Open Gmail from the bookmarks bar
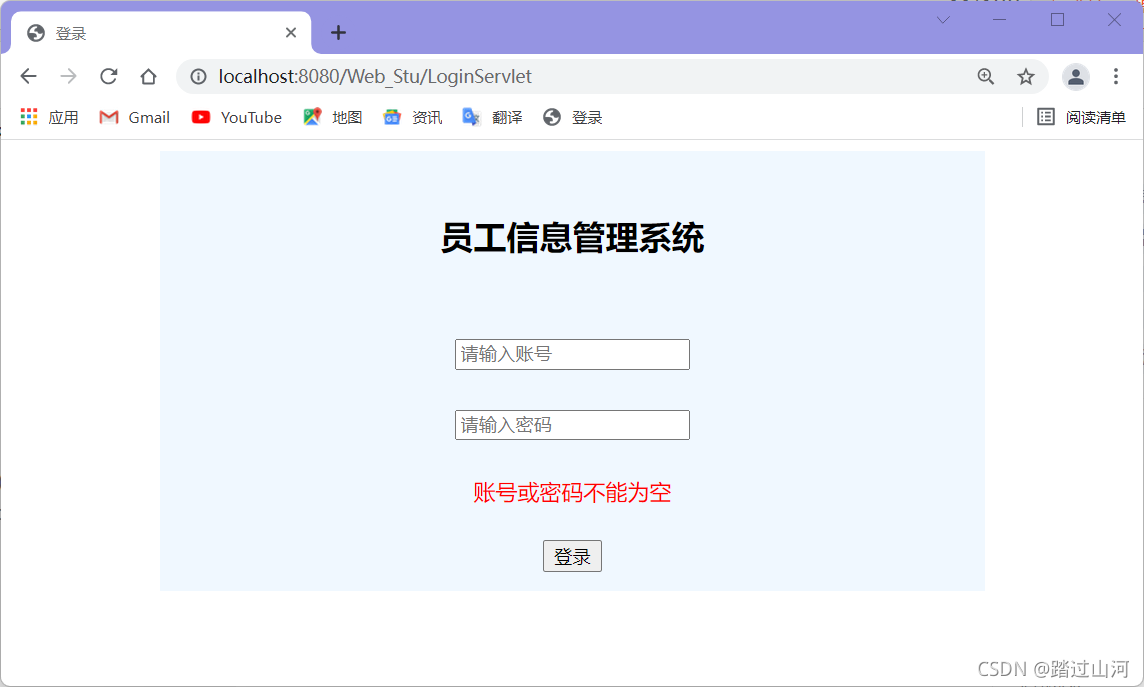Screen dimensions: 1144x687 133,117
